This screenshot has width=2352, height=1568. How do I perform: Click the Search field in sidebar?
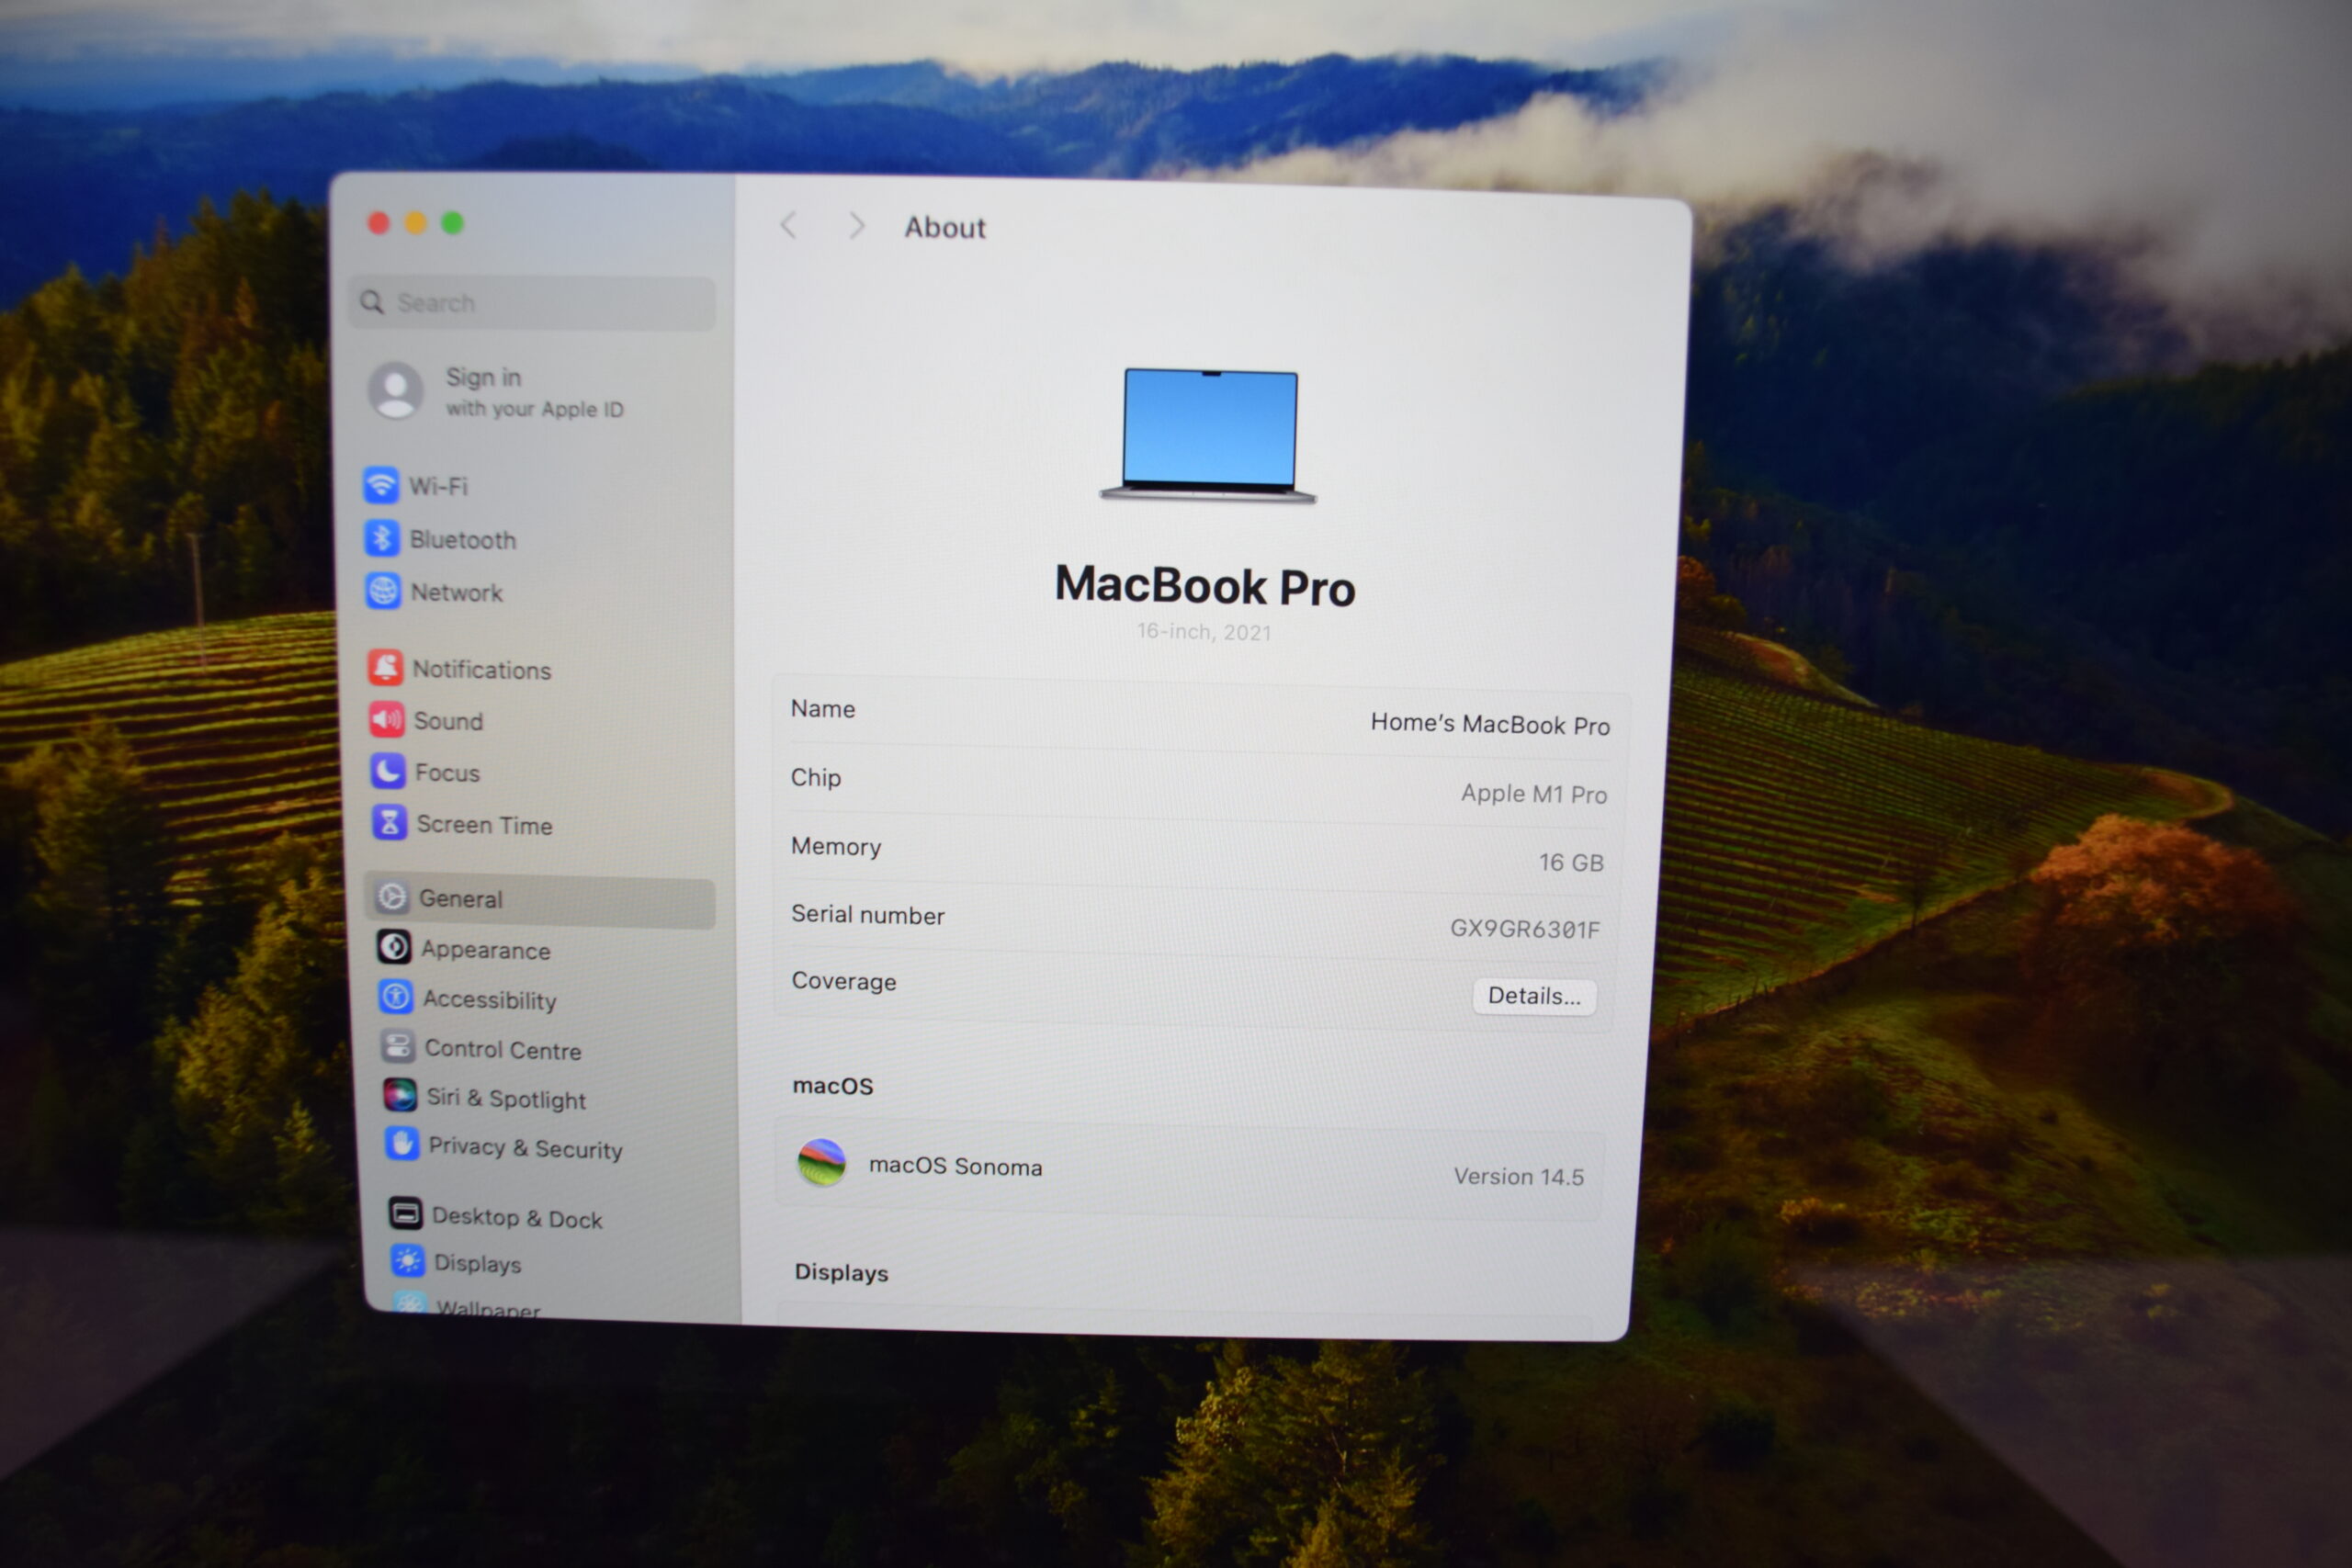532,303
